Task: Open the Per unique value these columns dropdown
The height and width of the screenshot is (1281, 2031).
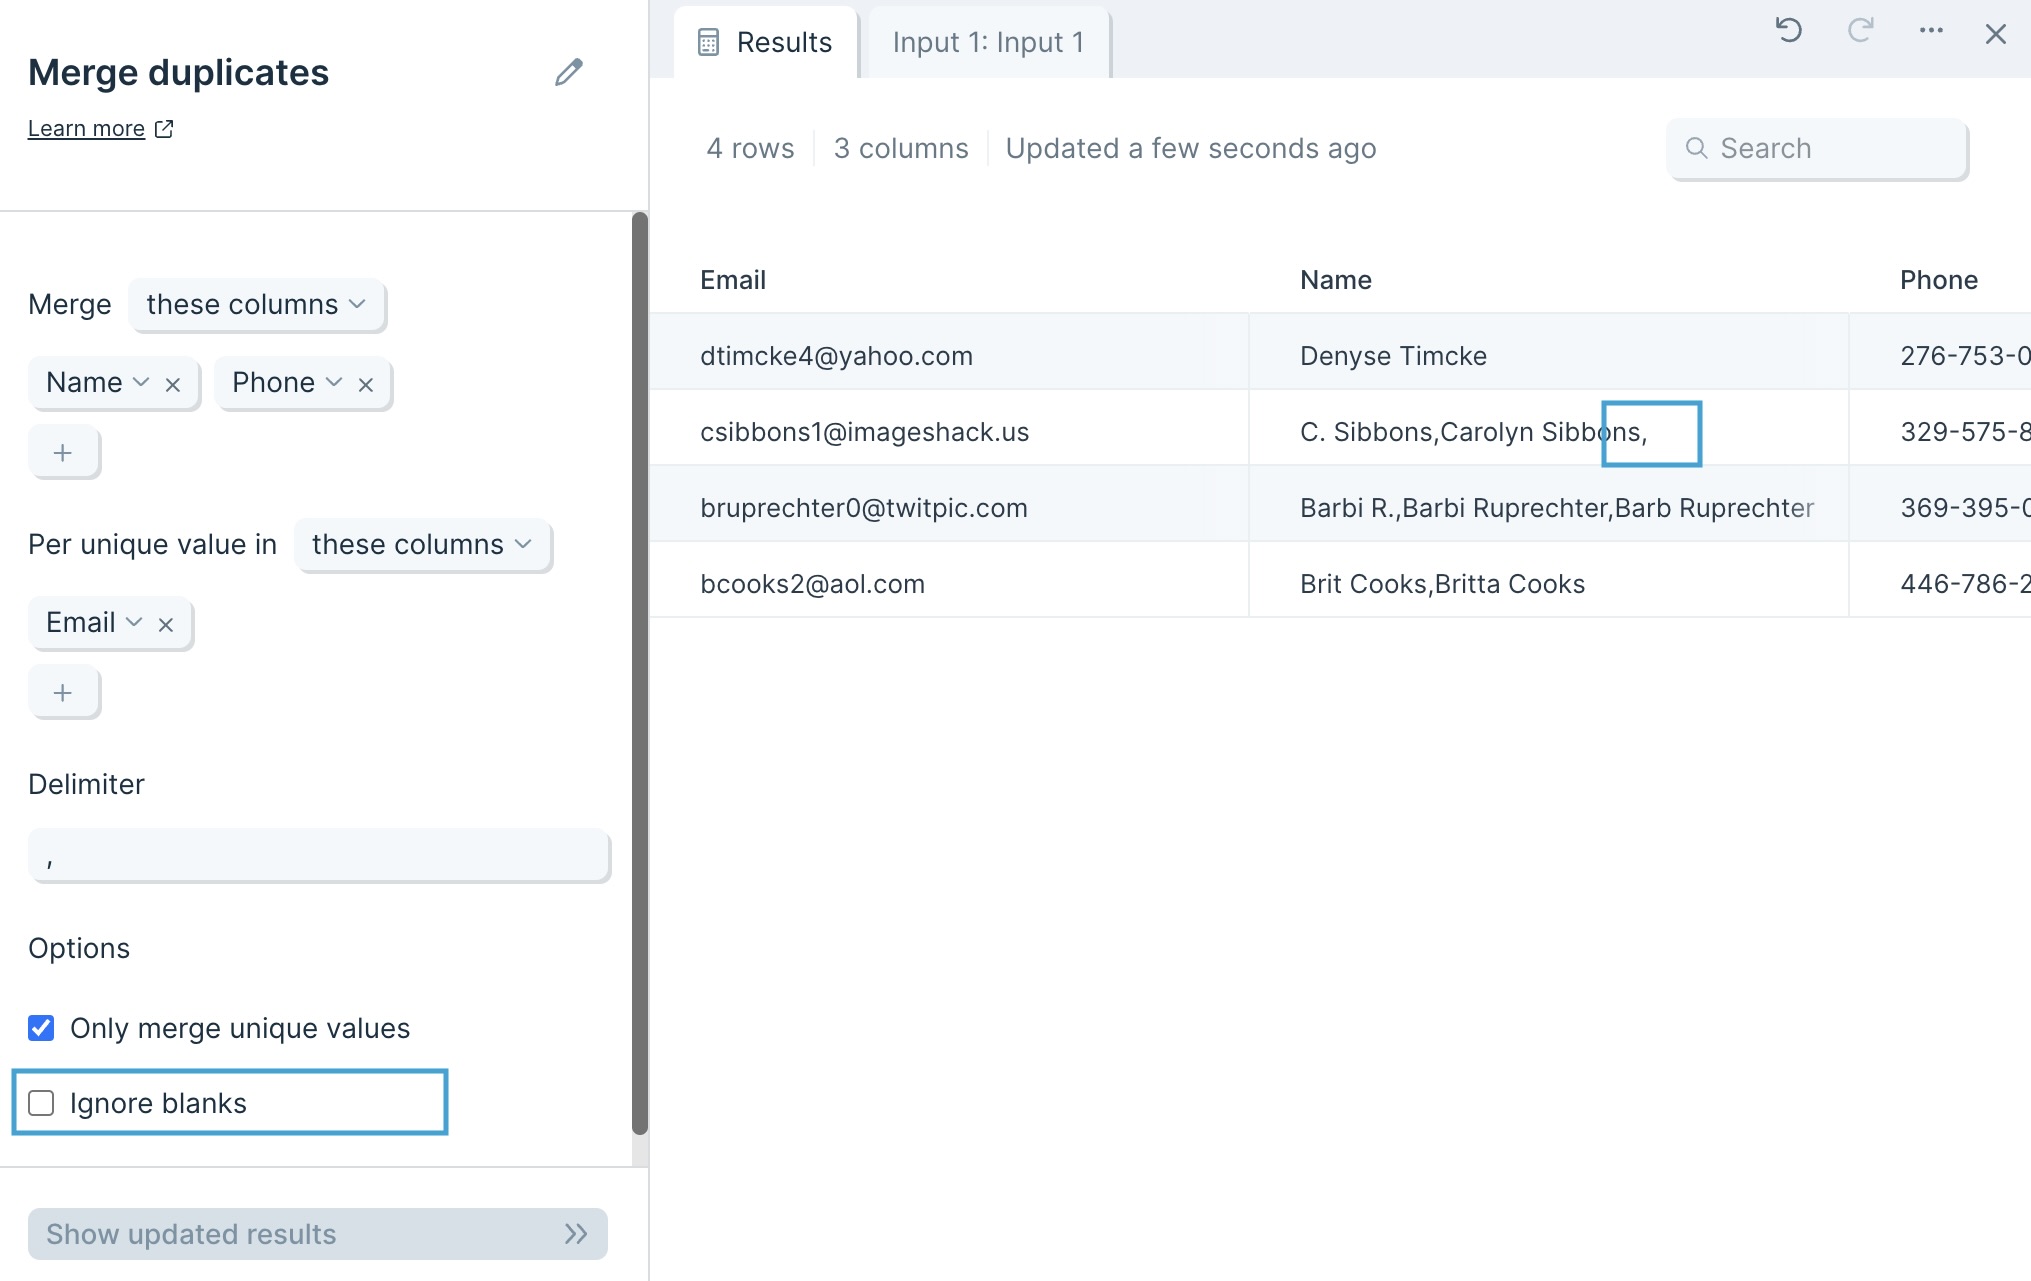Action: (x=422, y=544)
